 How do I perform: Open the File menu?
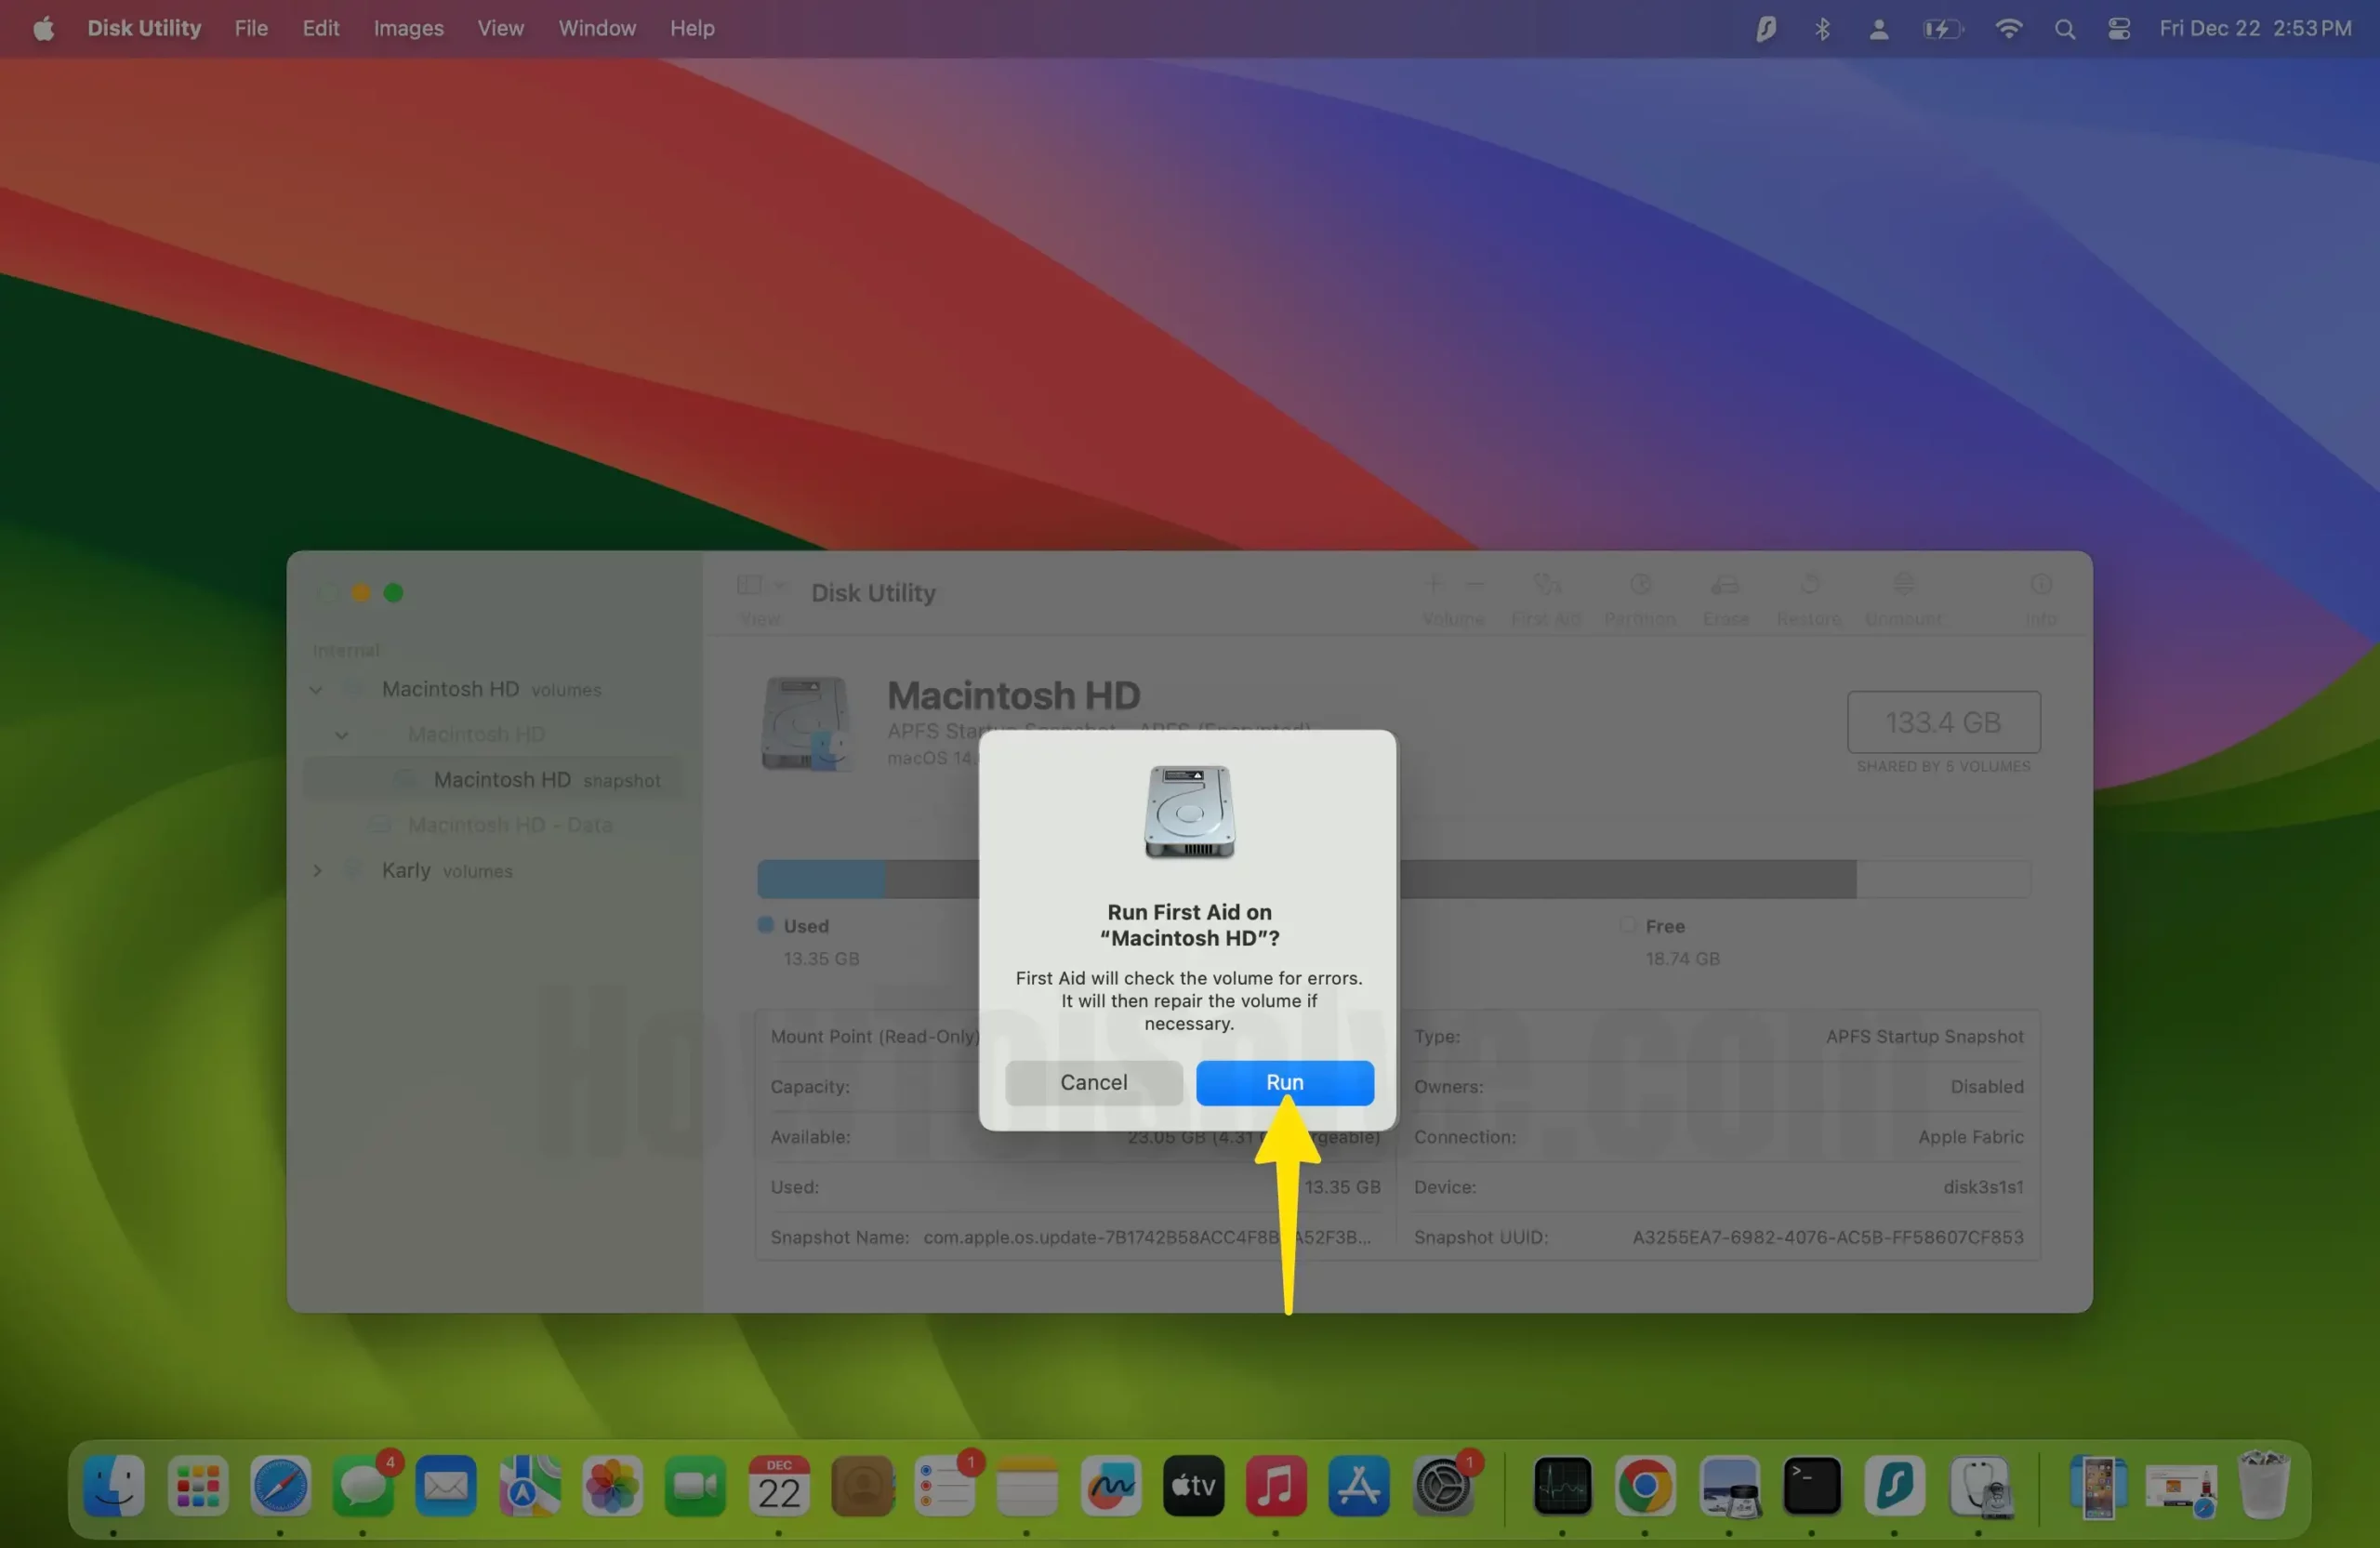tap(251, 28)
